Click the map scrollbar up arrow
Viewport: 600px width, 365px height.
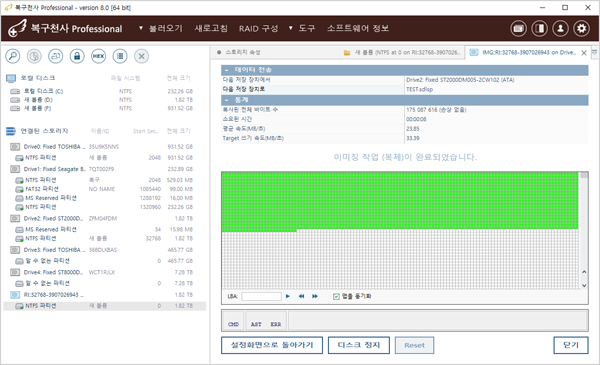pyautogui.click(x=584, y=272)
